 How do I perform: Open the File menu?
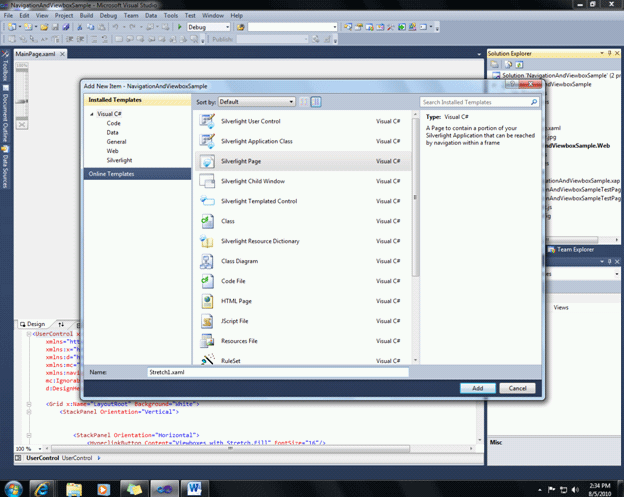(x=8, y=16)
